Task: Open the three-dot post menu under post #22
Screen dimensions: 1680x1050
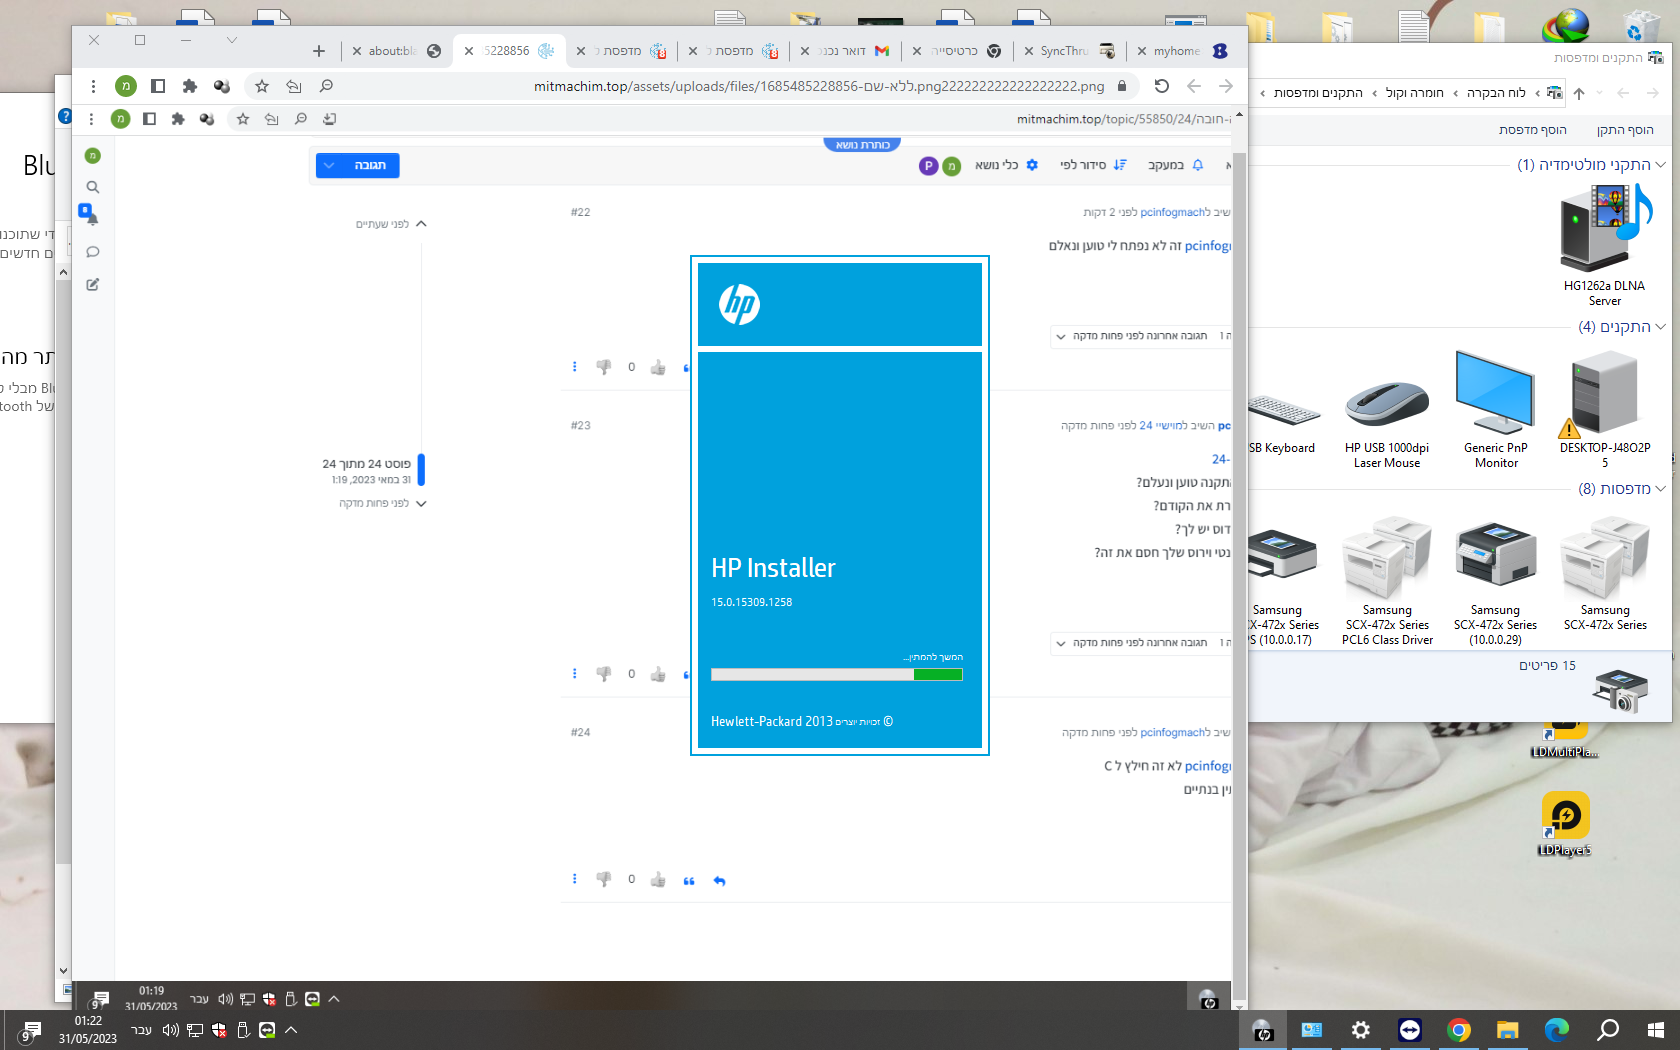Action: point(574,367)
